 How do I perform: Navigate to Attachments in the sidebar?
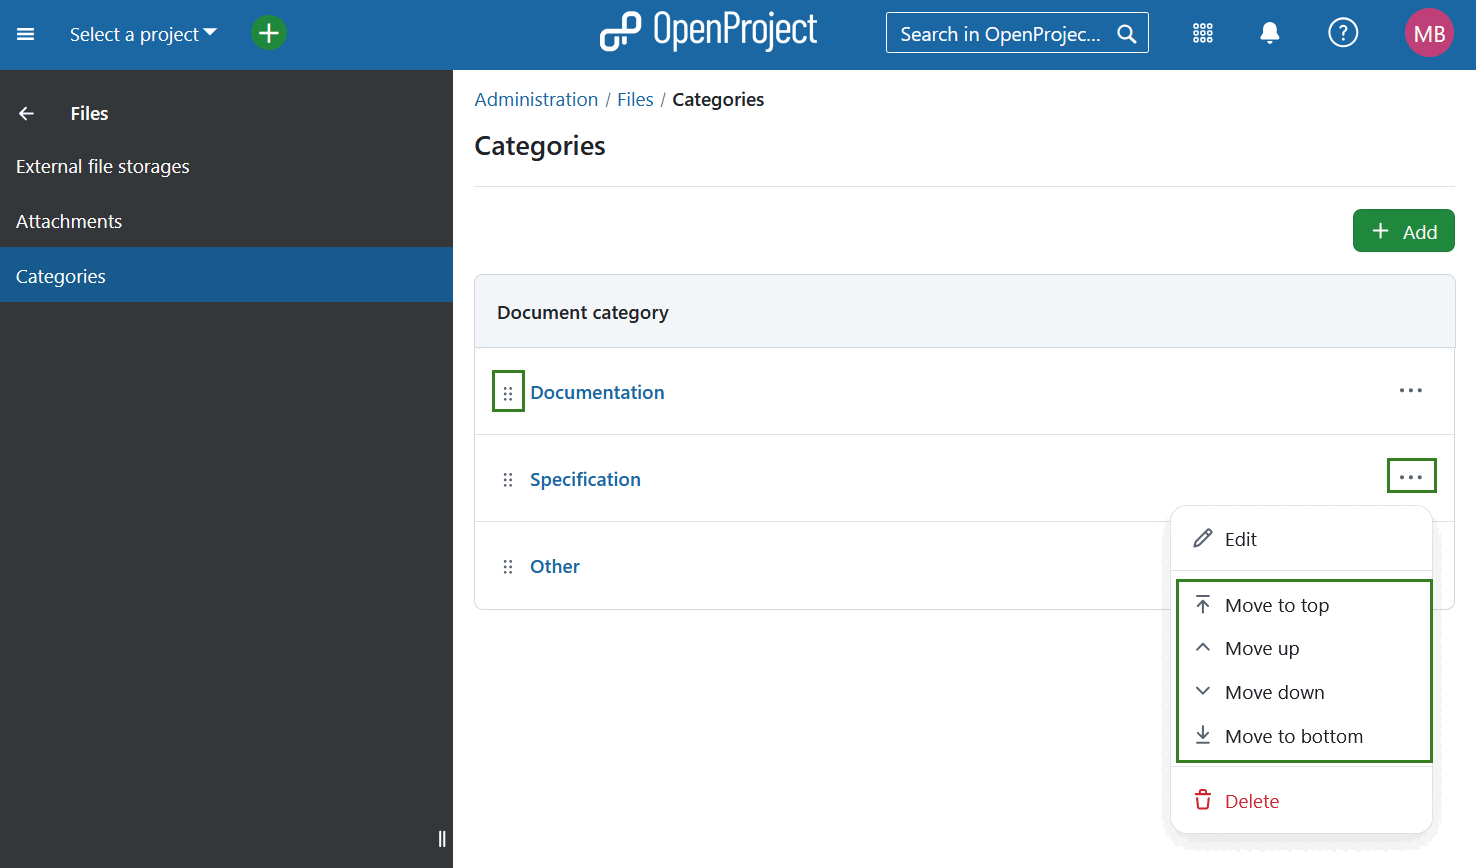(x=69, y=221)
